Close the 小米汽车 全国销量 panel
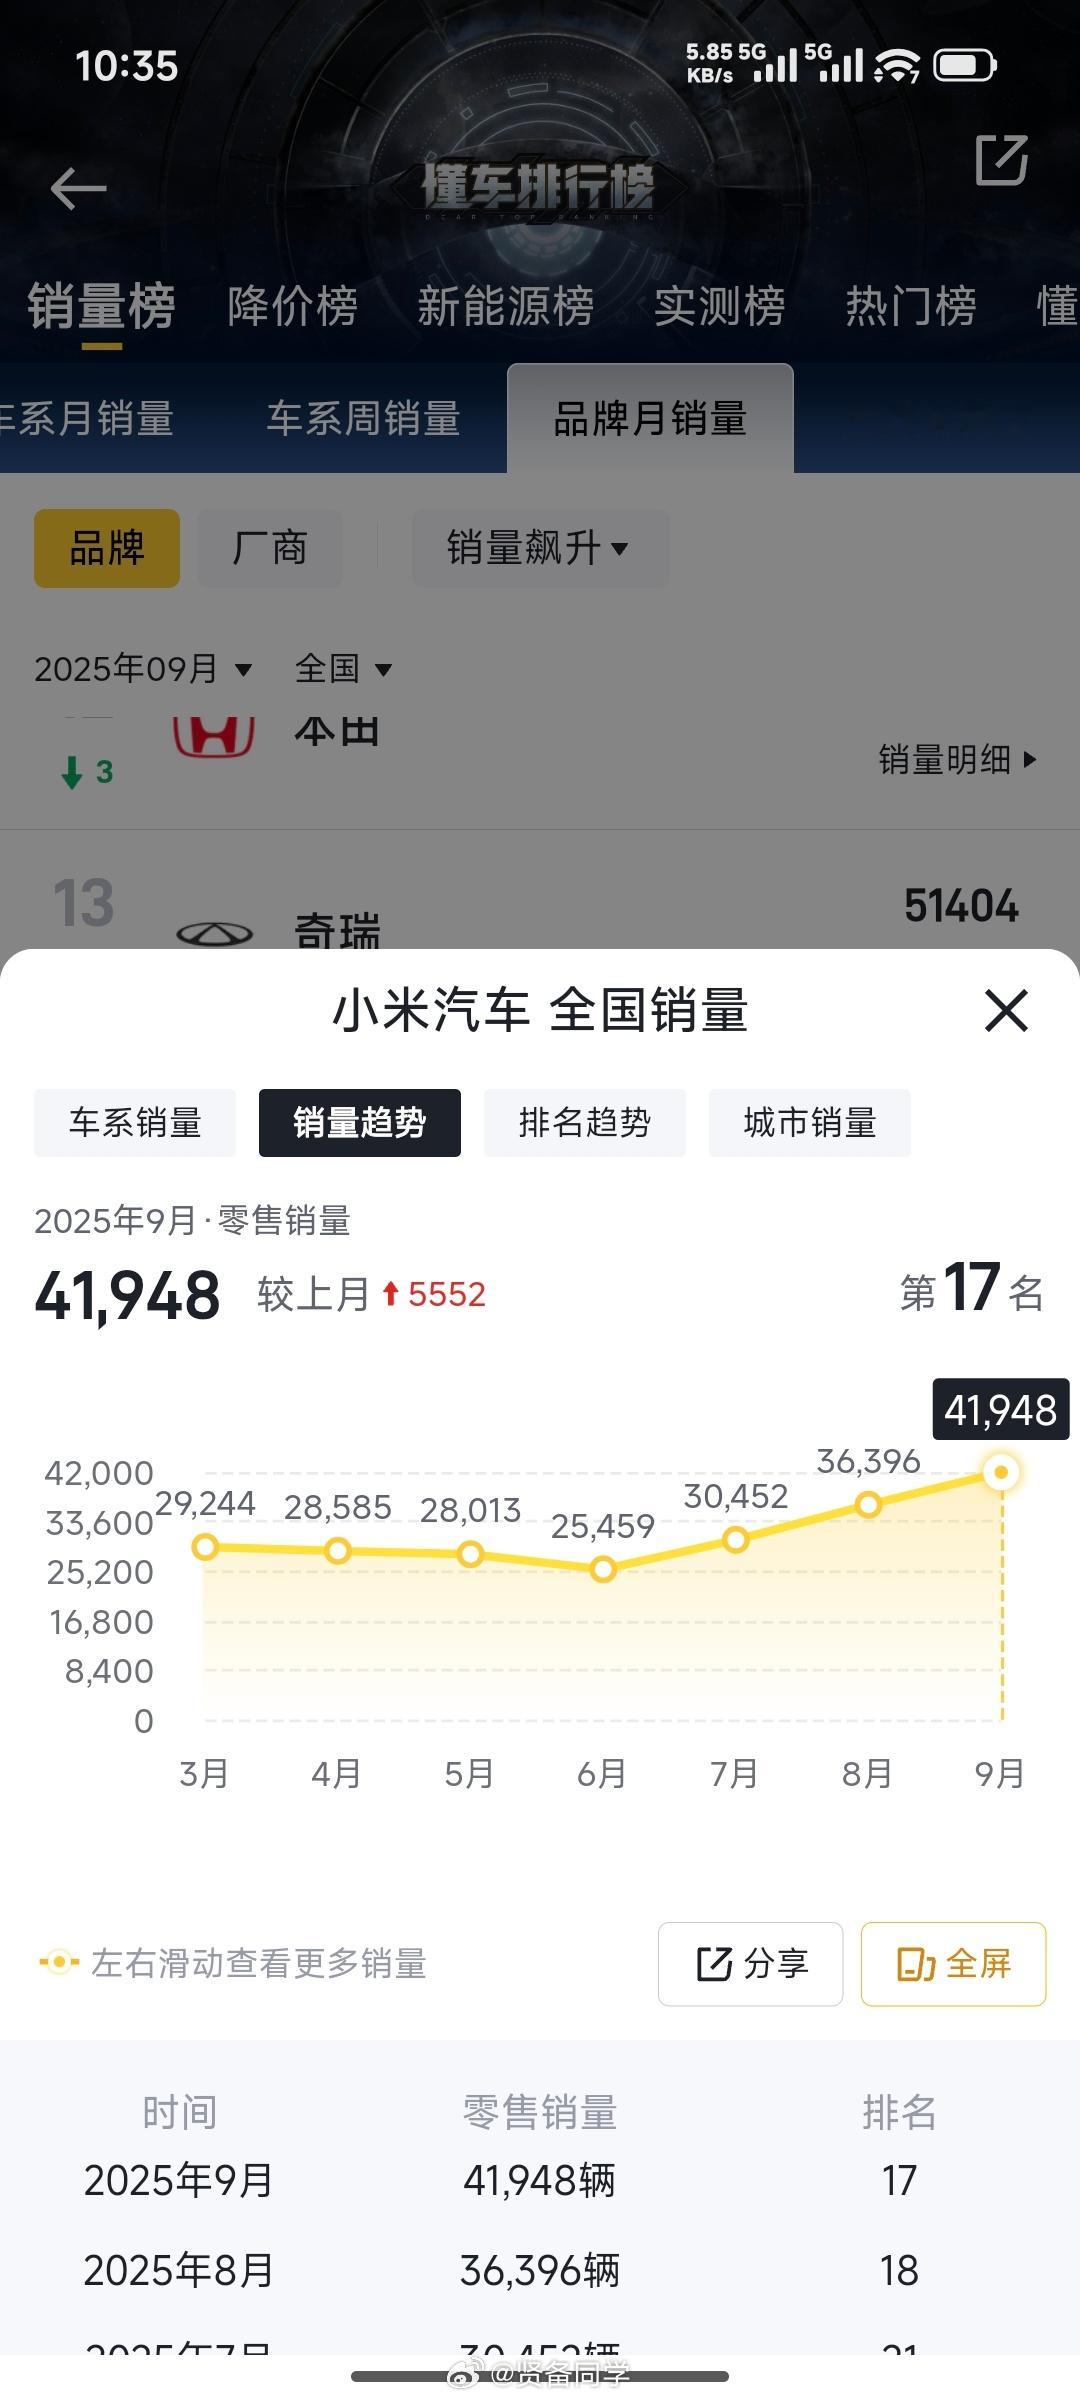 click(x=1006, y=1010)
